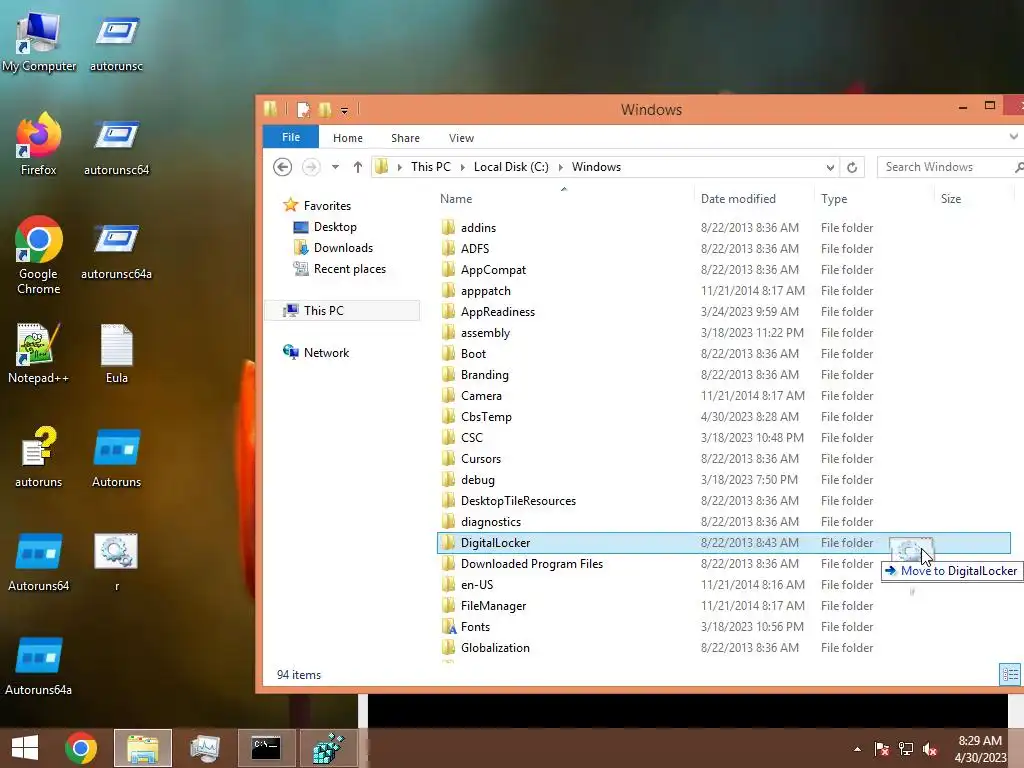
Task: Select the DigitalLocker folder
Action: pos(724,543)
